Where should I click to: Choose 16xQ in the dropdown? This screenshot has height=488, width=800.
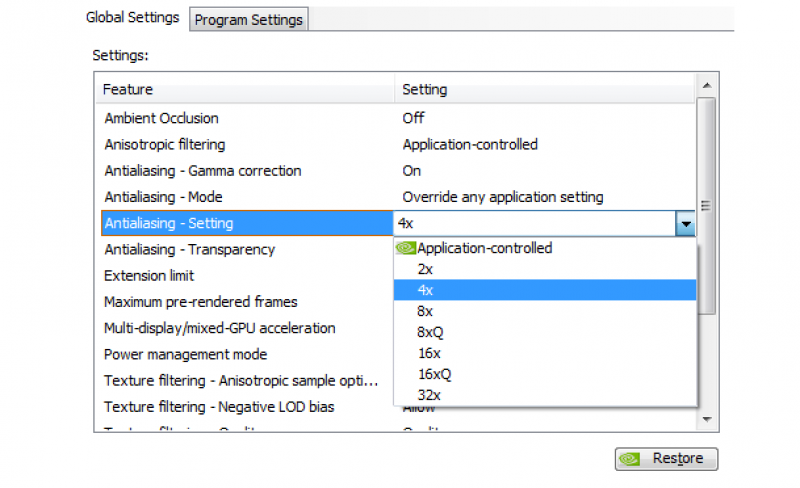[x=435, y=374]
